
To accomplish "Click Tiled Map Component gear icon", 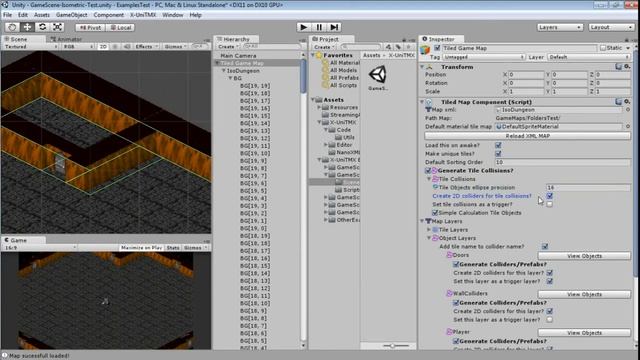I will point(627,102).
